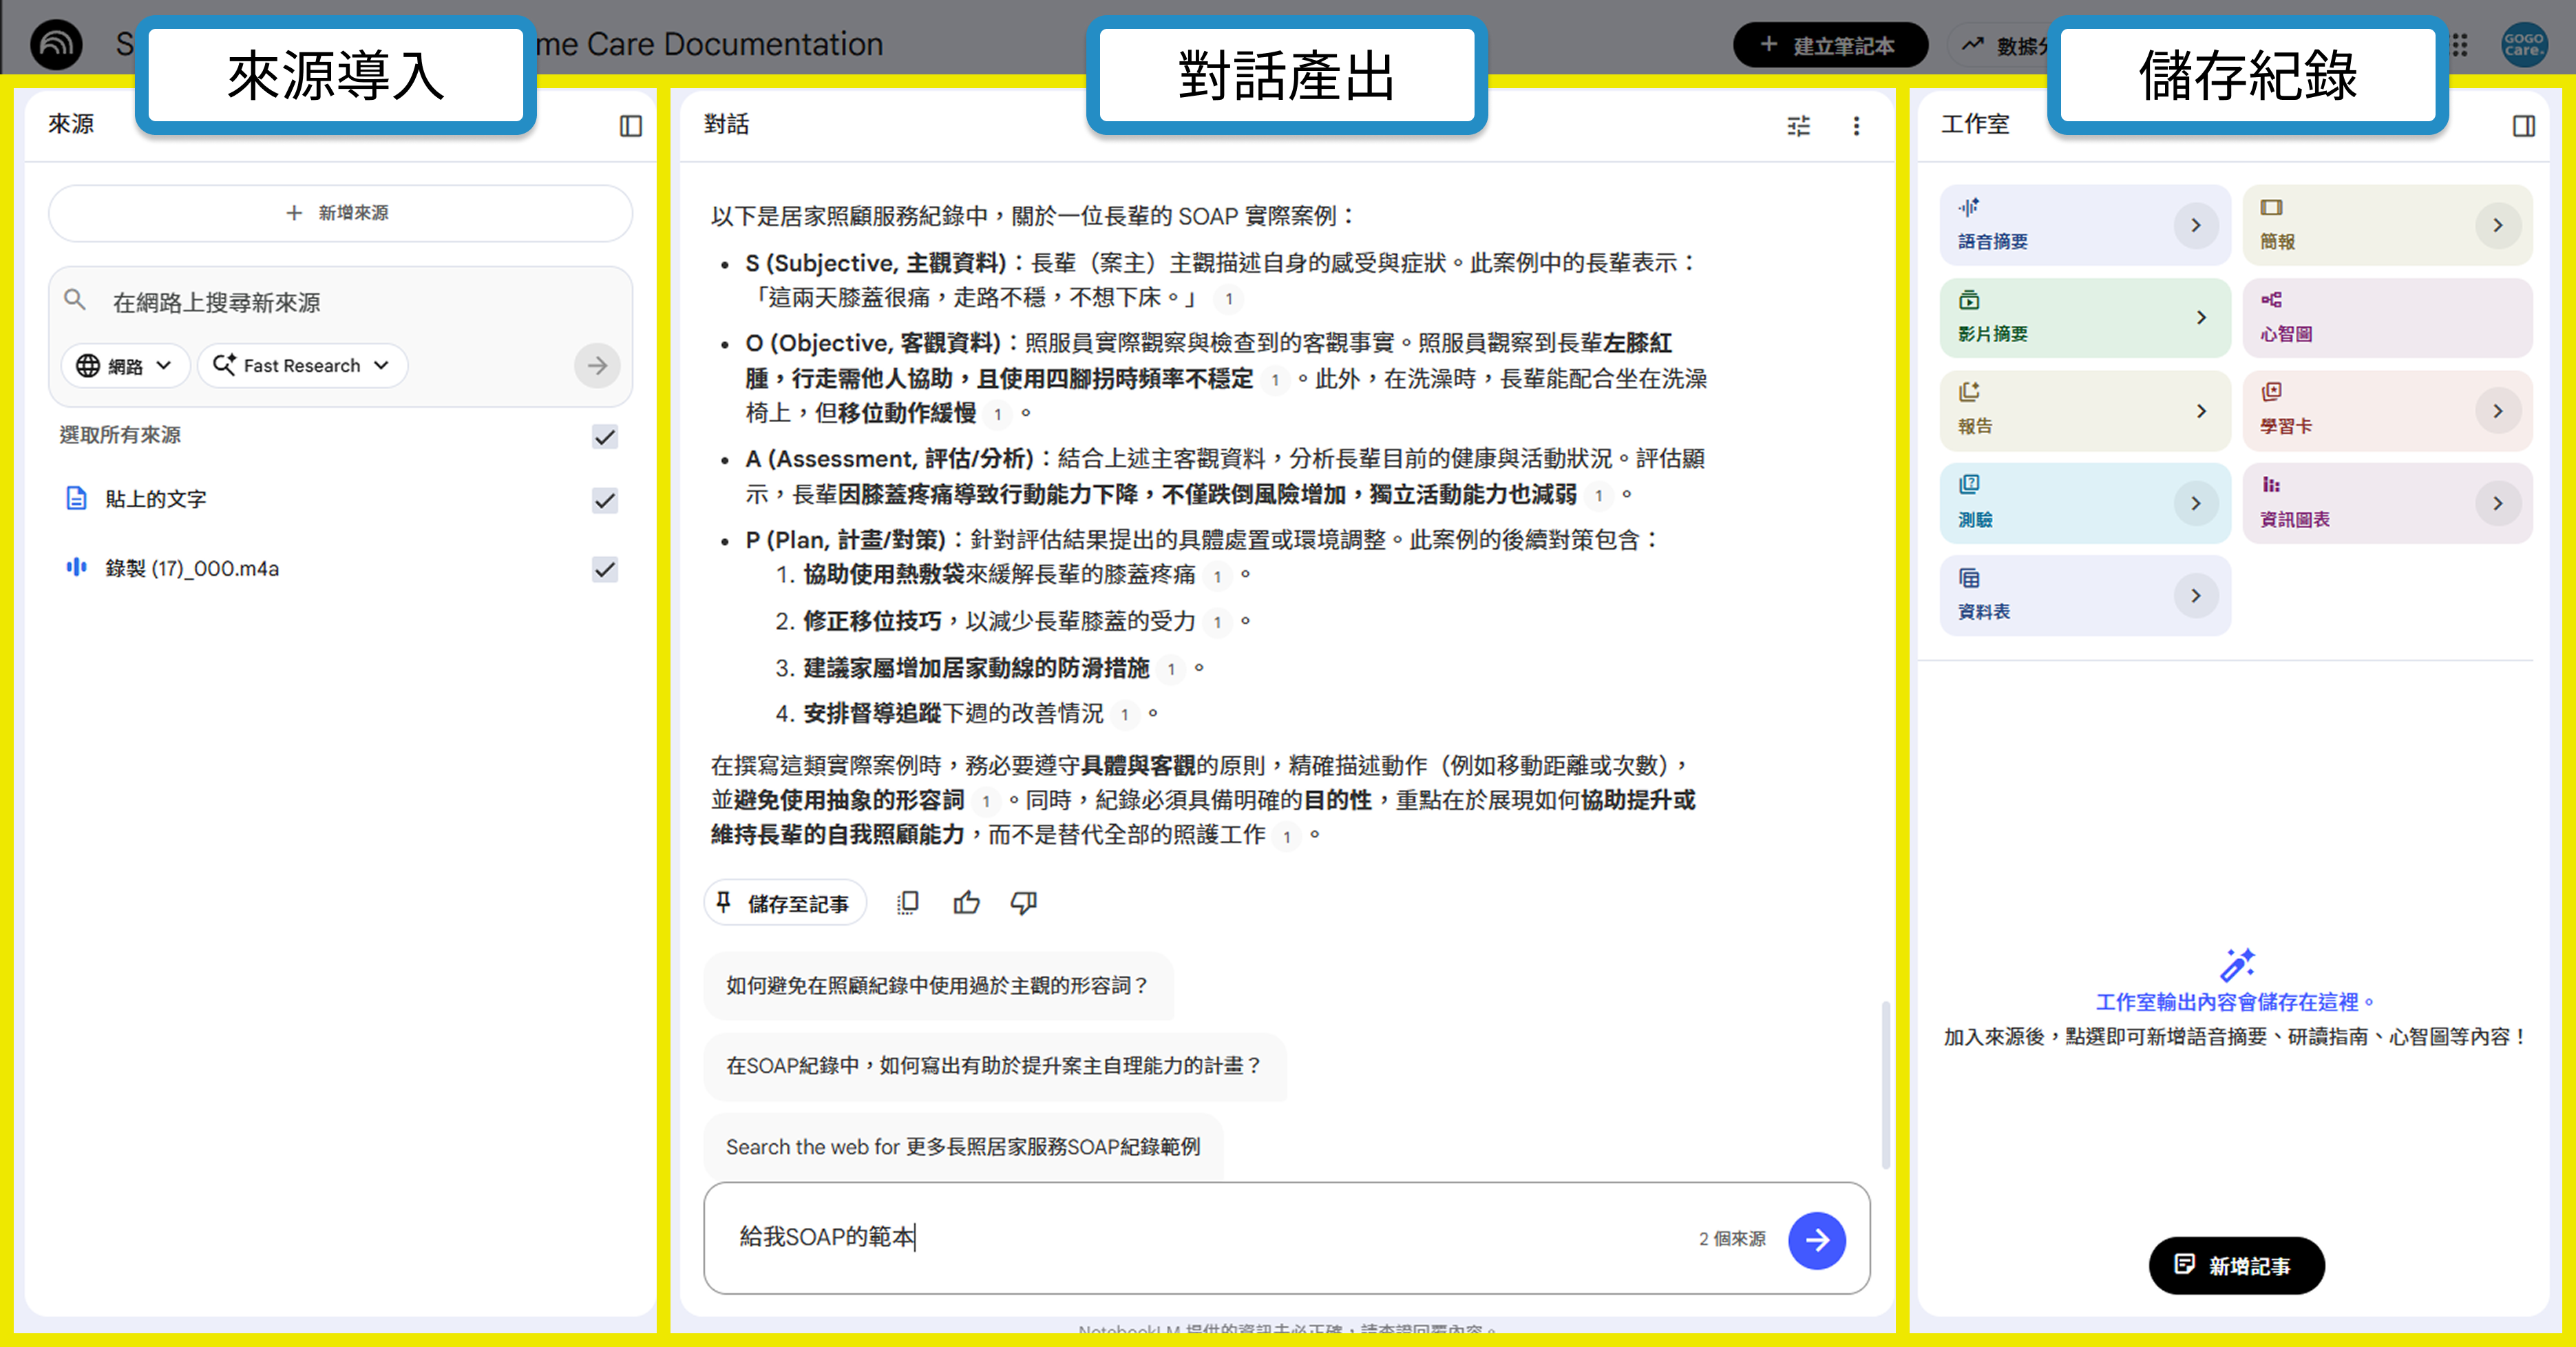
Task: Collapse the 工作室 studio panel icon
Action: coord(2523,126)
